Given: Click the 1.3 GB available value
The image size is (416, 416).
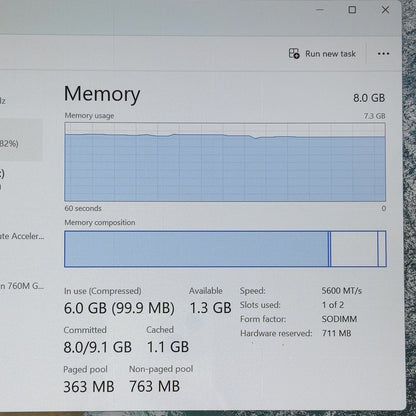Looking at the screenshot, I should point(210,308).
